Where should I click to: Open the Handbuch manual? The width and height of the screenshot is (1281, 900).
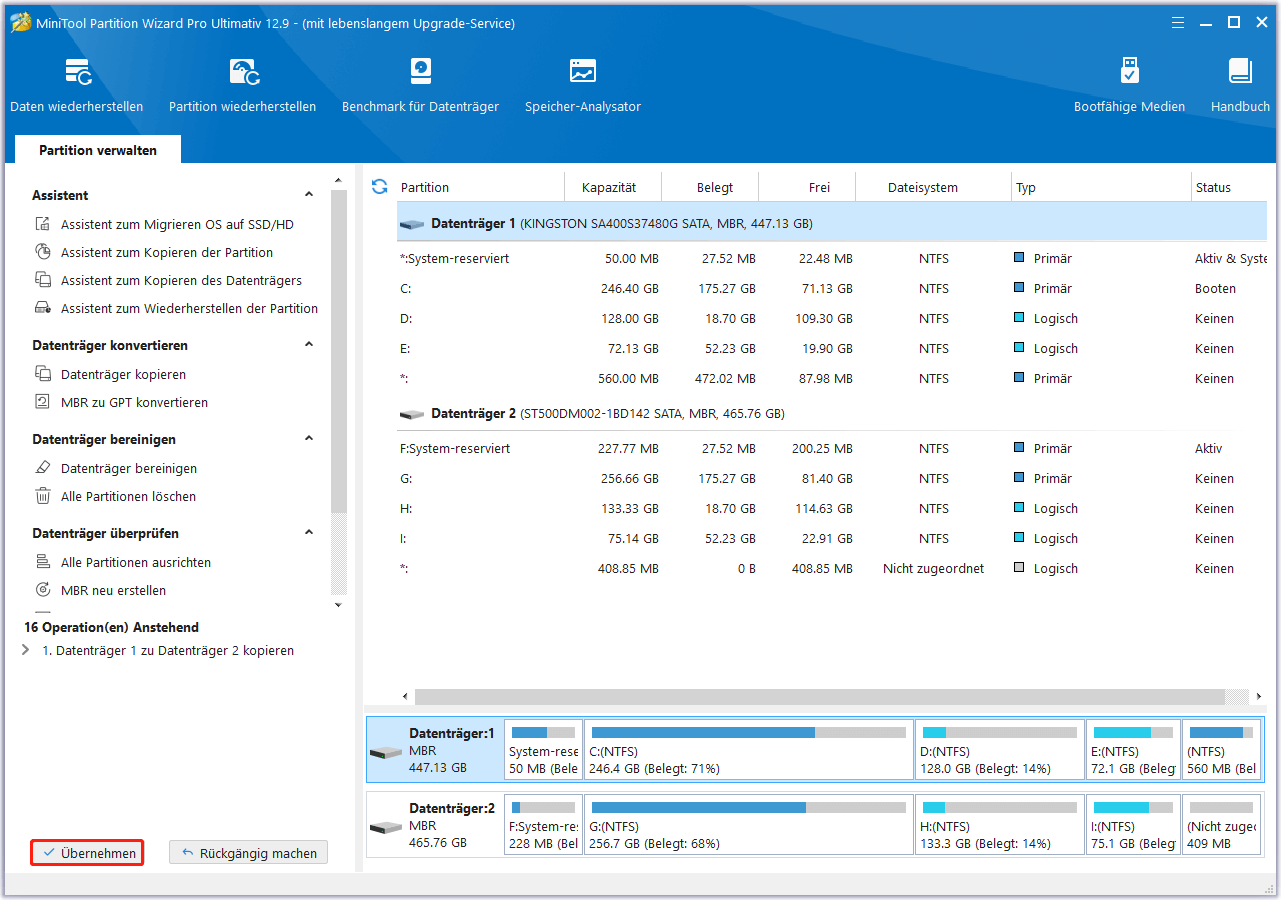(1240, 85)
